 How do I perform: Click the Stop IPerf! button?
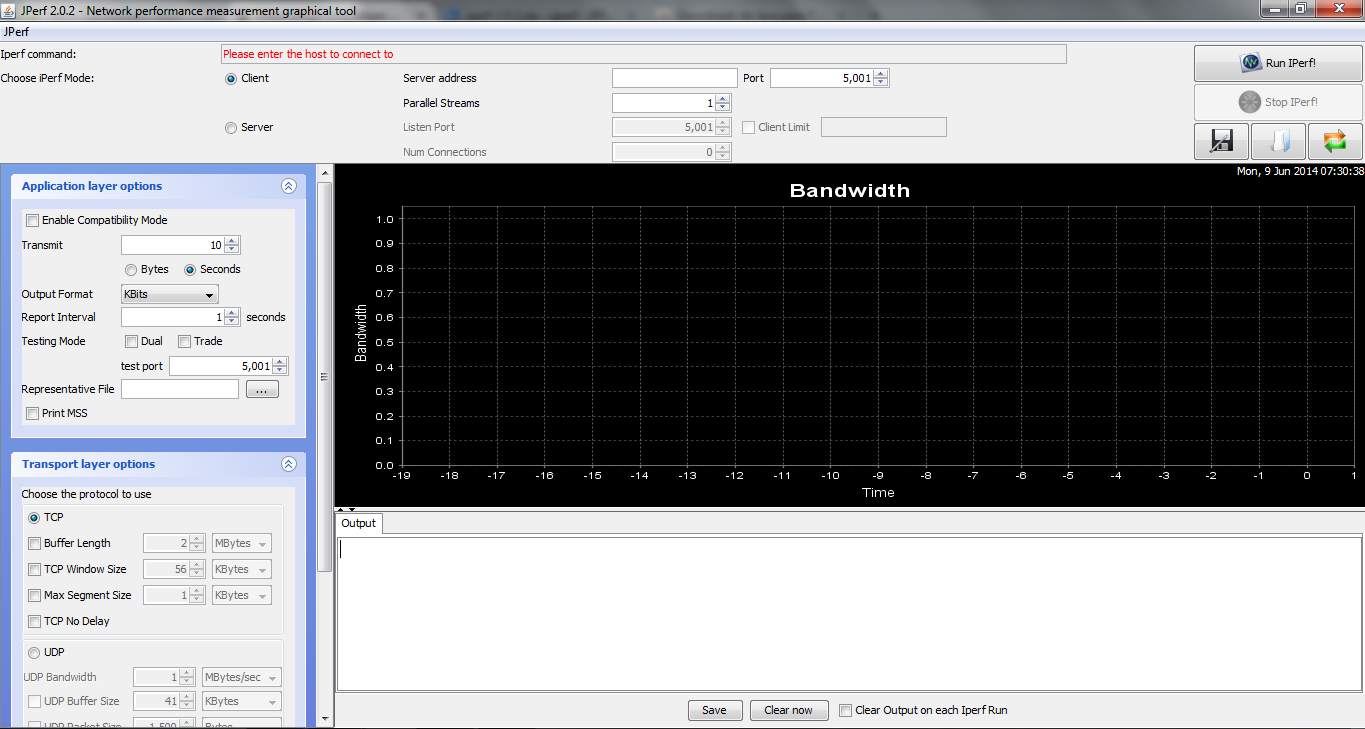point(1278,102)
